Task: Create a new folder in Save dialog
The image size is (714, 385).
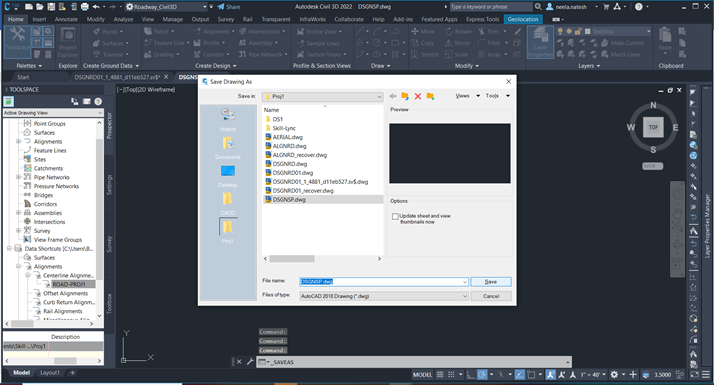Action: 430,96
